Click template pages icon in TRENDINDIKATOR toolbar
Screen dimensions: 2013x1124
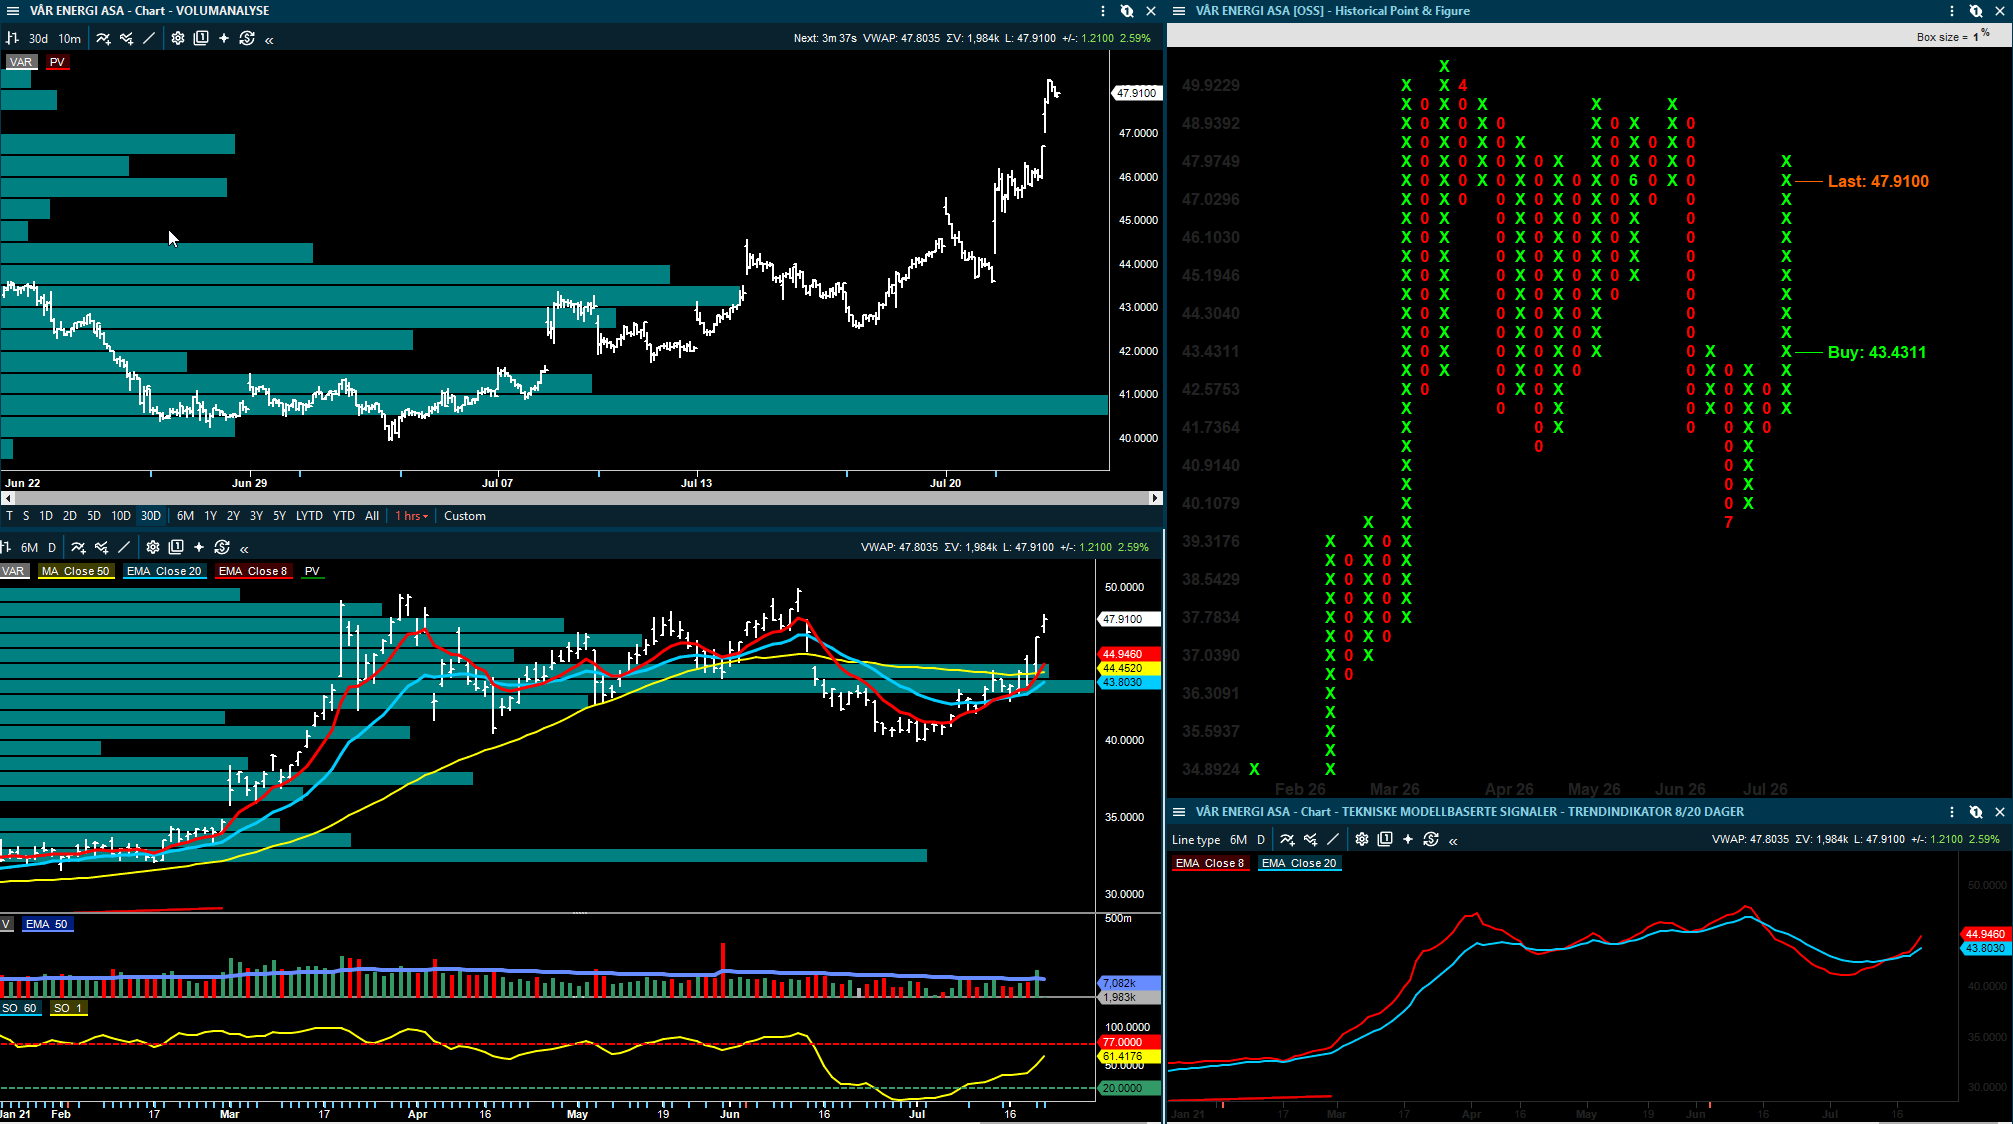pos(1385,840)
